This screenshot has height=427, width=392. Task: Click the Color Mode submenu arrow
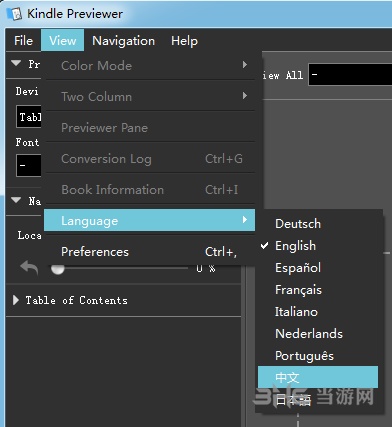[245, 65]
